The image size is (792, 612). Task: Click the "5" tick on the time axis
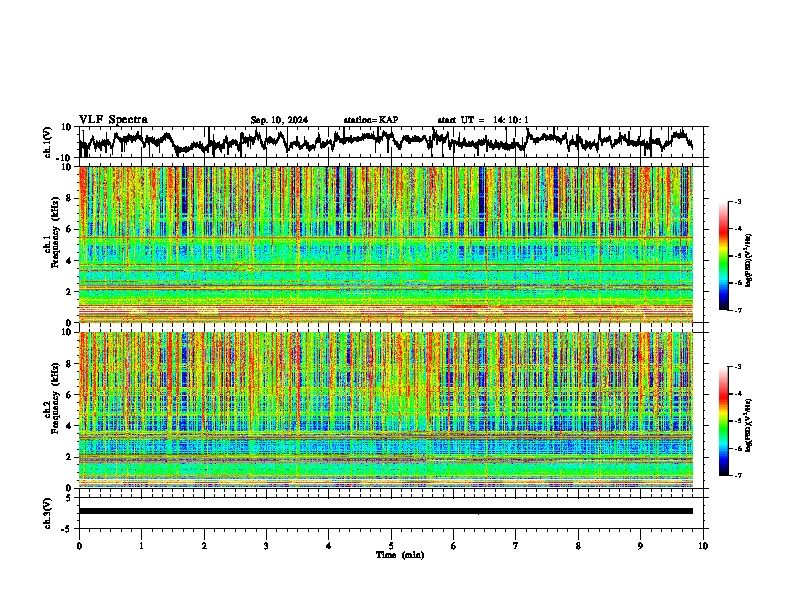(391, 546)
